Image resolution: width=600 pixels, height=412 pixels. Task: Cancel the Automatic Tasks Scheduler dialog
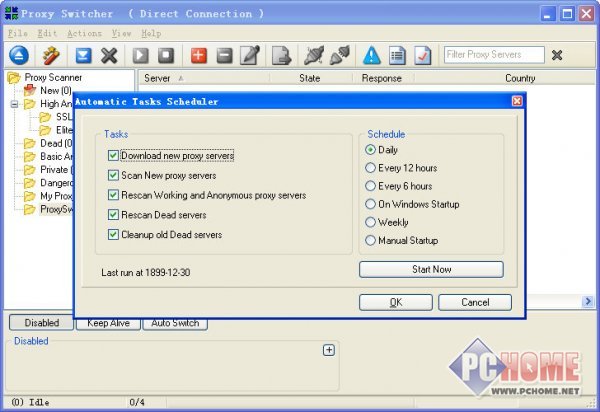[x=475, y=302]
